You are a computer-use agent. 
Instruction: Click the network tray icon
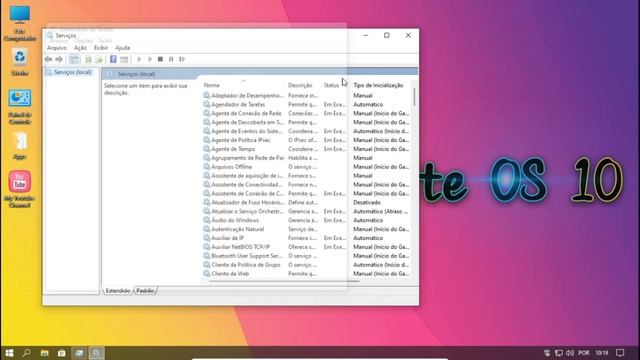pos(558,353)
